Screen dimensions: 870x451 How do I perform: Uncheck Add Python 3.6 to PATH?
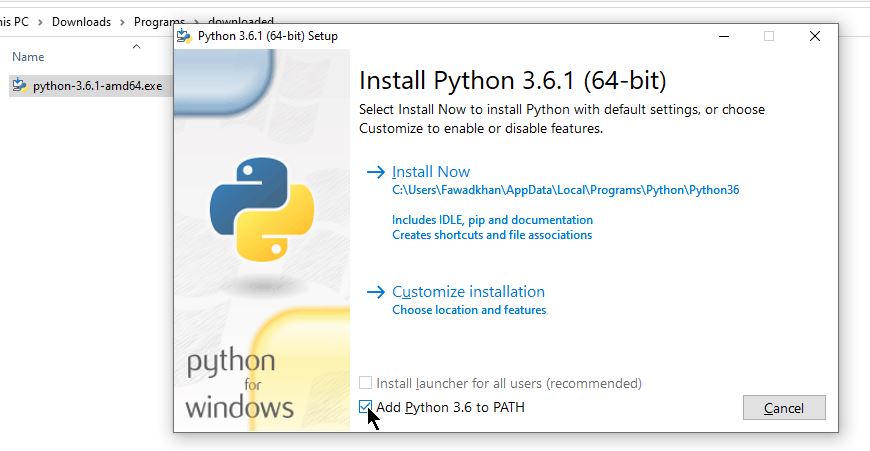click(365, 407)
